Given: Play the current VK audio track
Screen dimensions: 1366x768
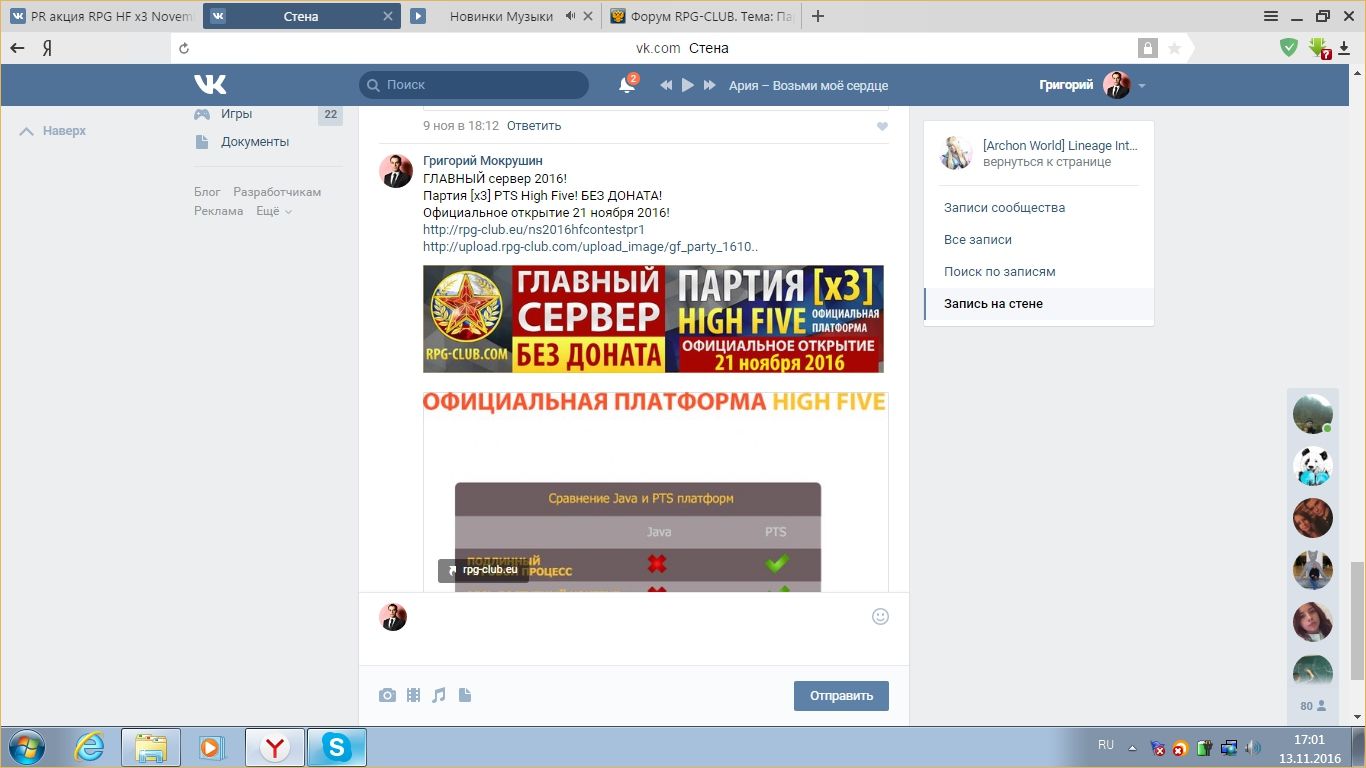Looking at the screenshot, I should click(x=688, y=85).
